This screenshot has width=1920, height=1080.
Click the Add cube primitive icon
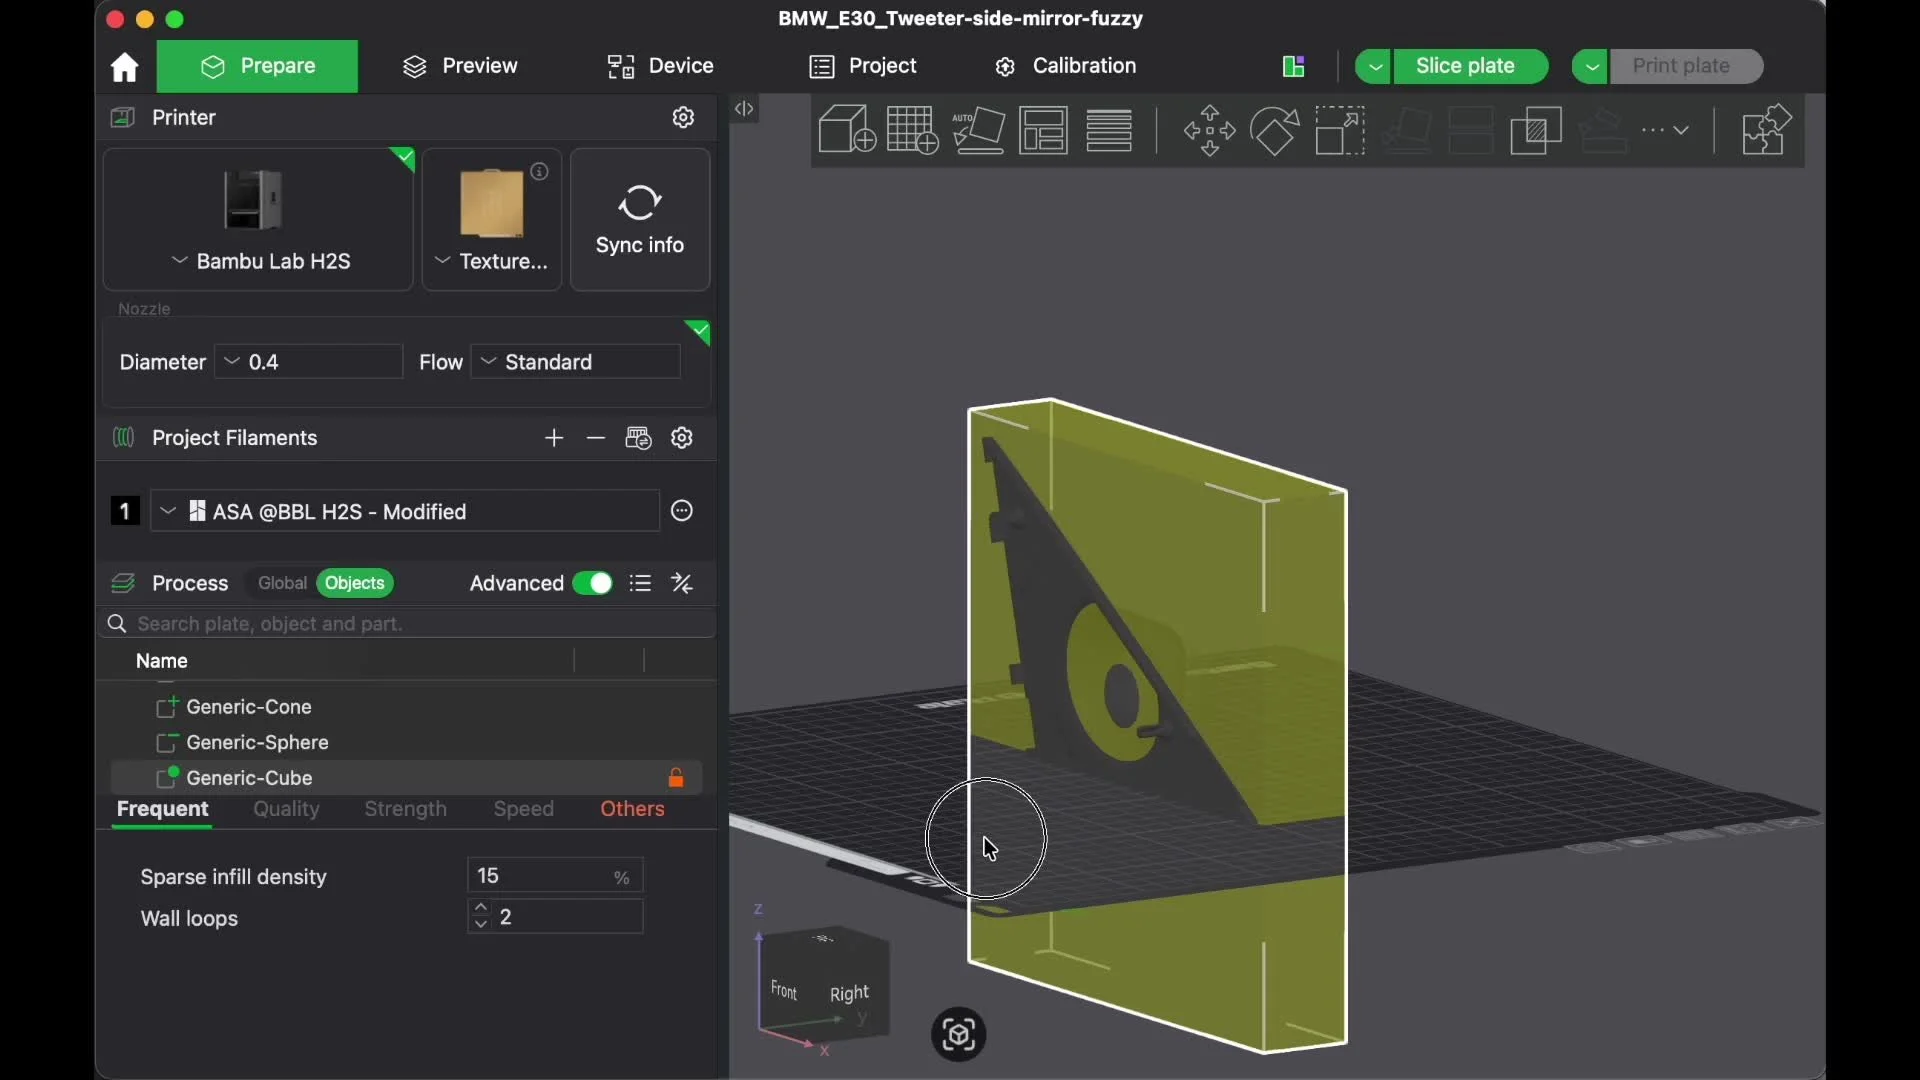click(847, 130)
